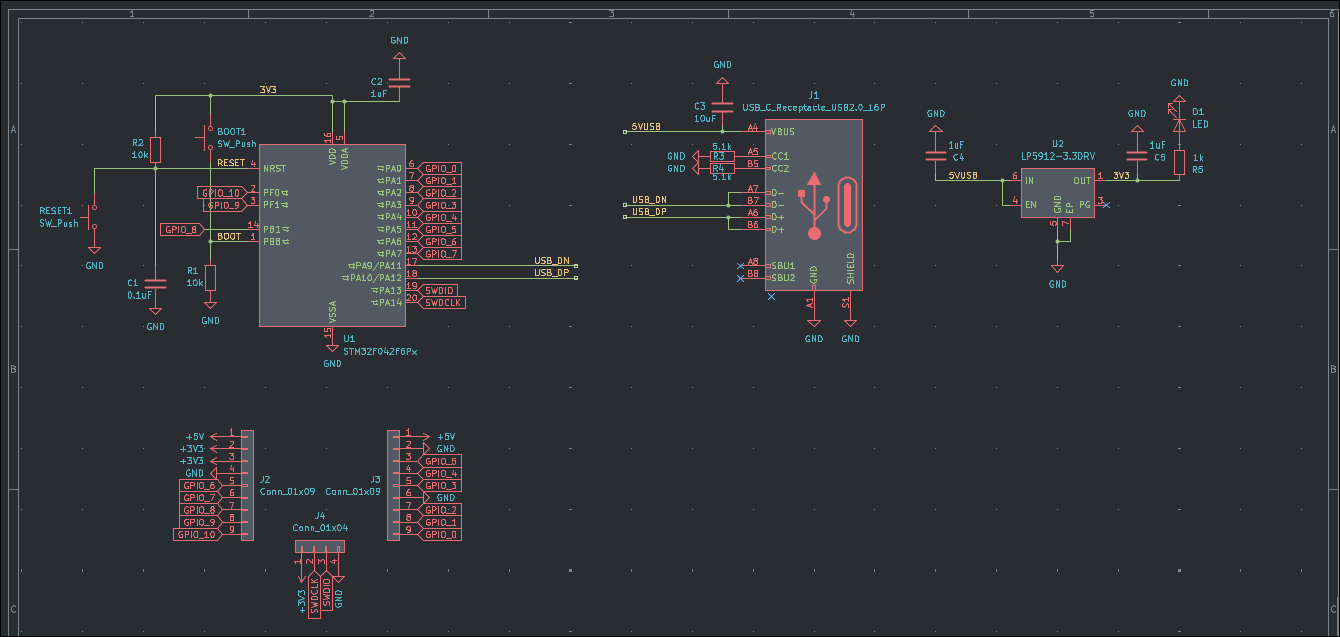1340x637 pixels.
Task: Click the no-connect marker on SBU1 pin
Action: 740,265
